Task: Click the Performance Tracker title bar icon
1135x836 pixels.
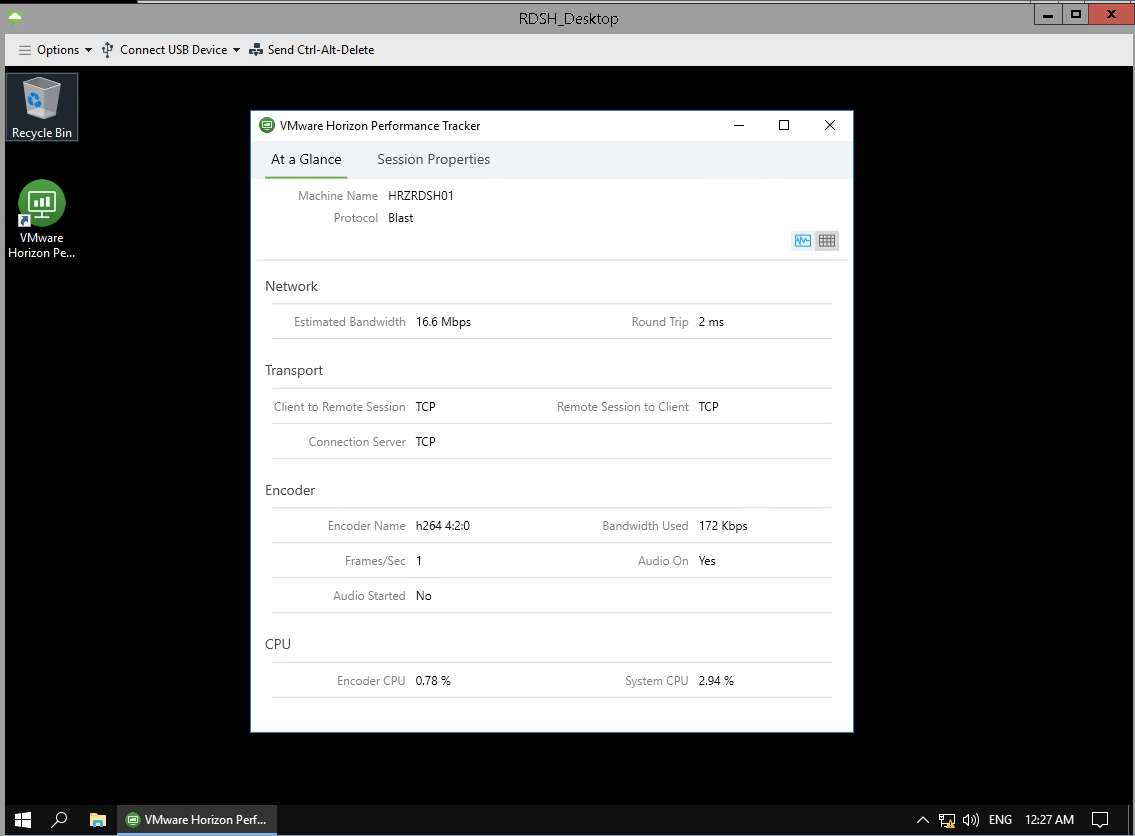Action: [x=267, y=125]
